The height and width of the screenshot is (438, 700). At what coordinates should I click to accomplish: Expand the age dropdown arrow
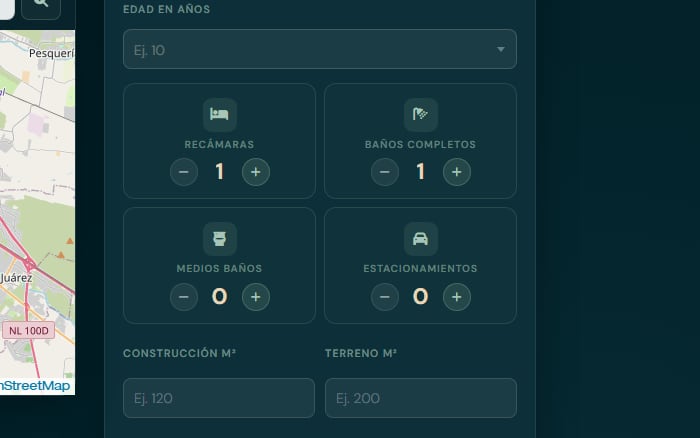(501, 49)
